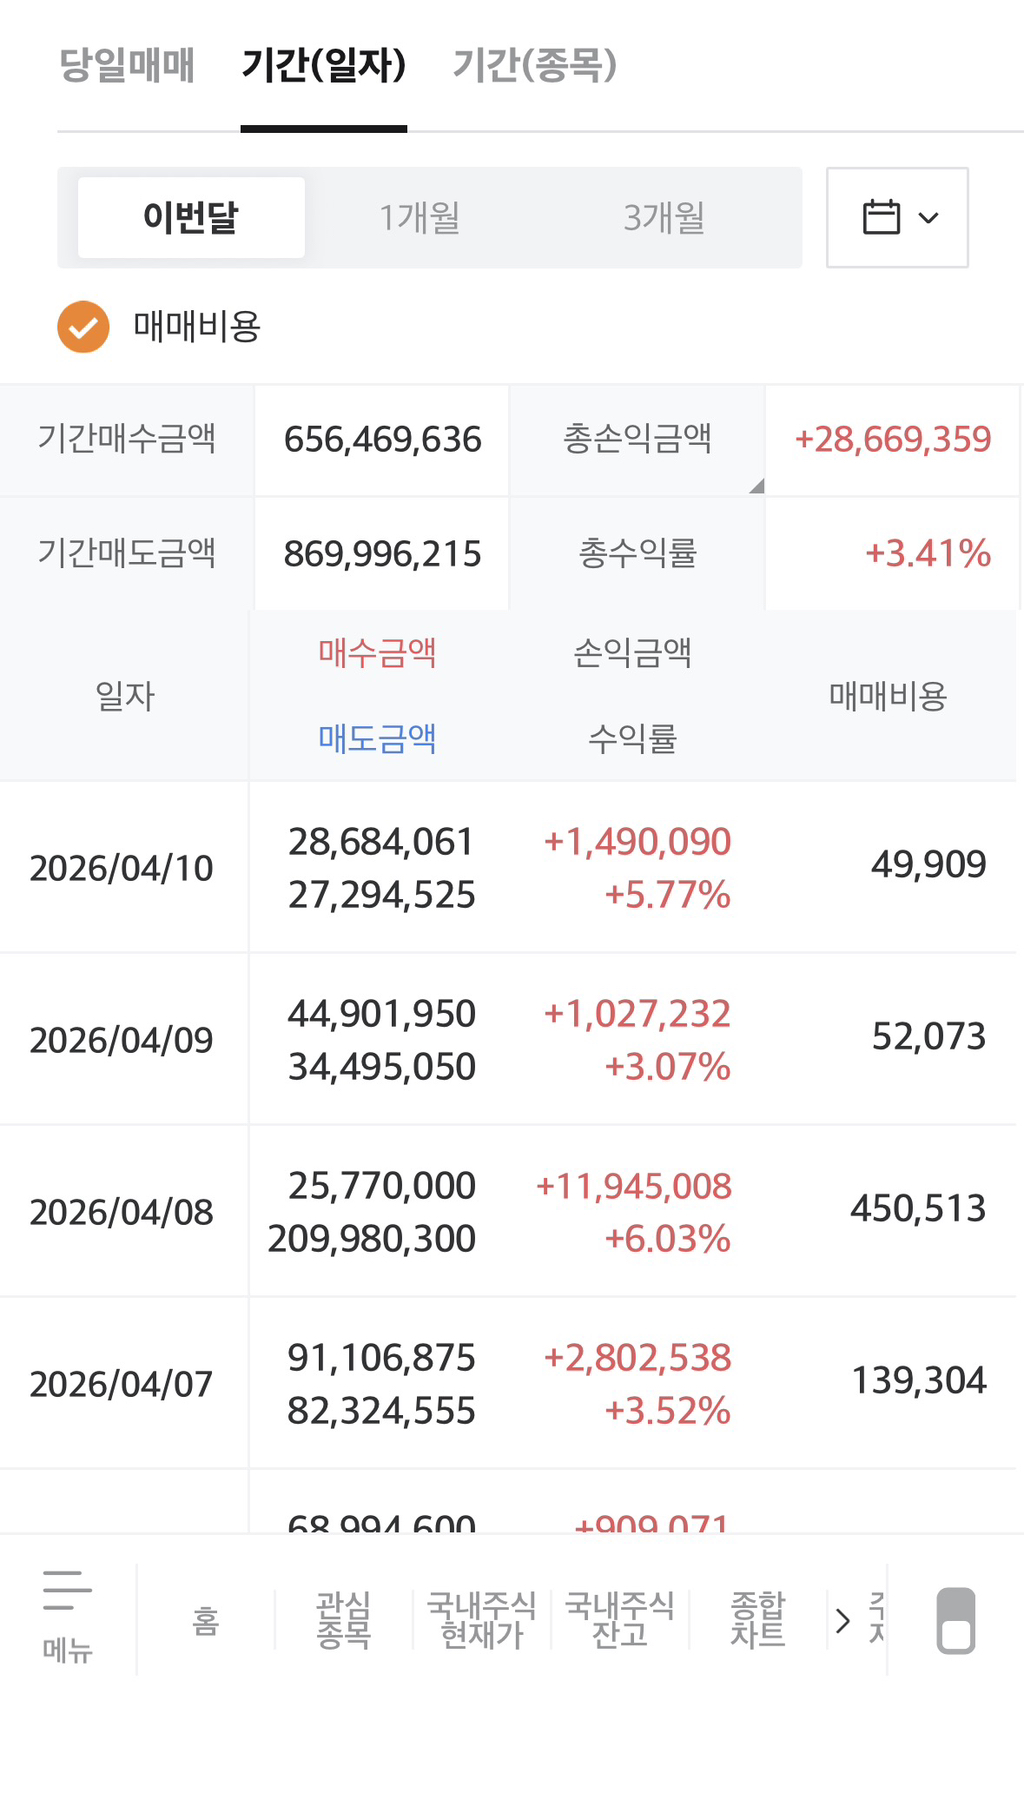
Task: Select the 이번달 period option
Action: pyautogui.click(x=191, y=217)
